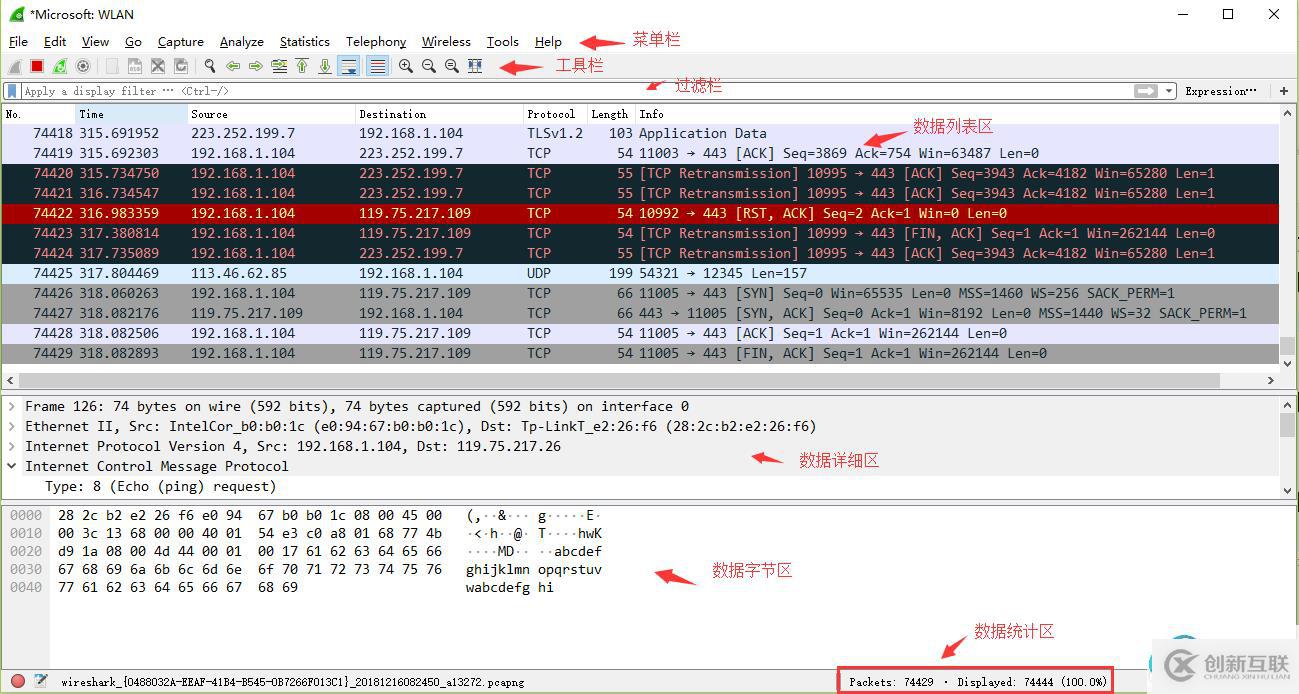The height and width of the screenshot is (694, 1299).
Task: Click the packet list horizontal scrollbar
Action: point(619,380)
